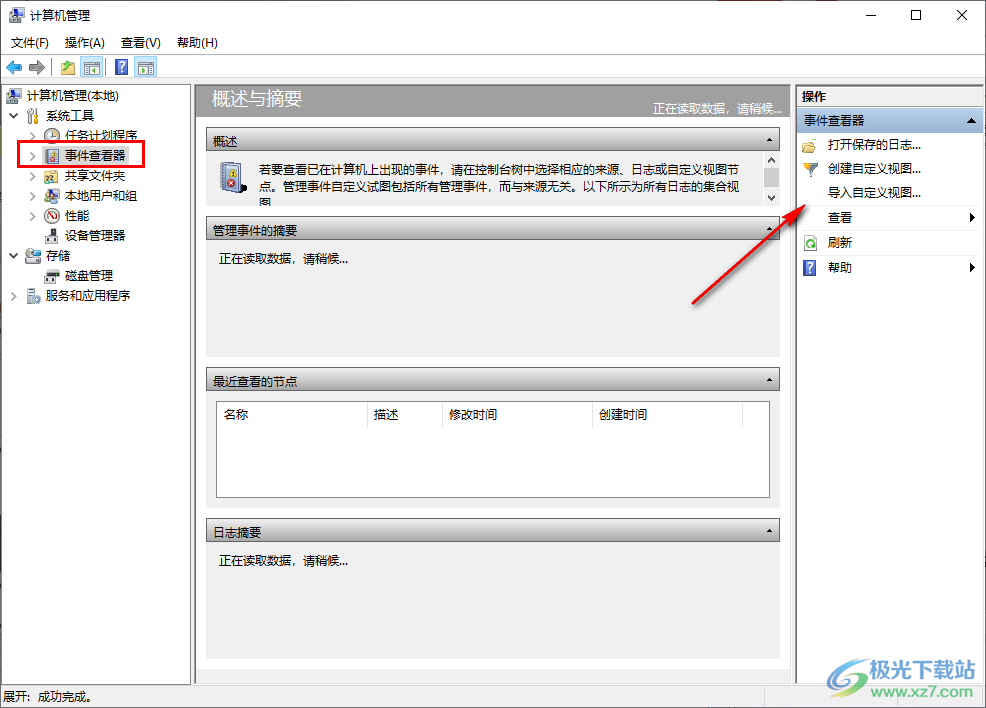Click the refresh icon beside 刷新
The width and height of the screenshot is (986, 708).
pos(810,243)
